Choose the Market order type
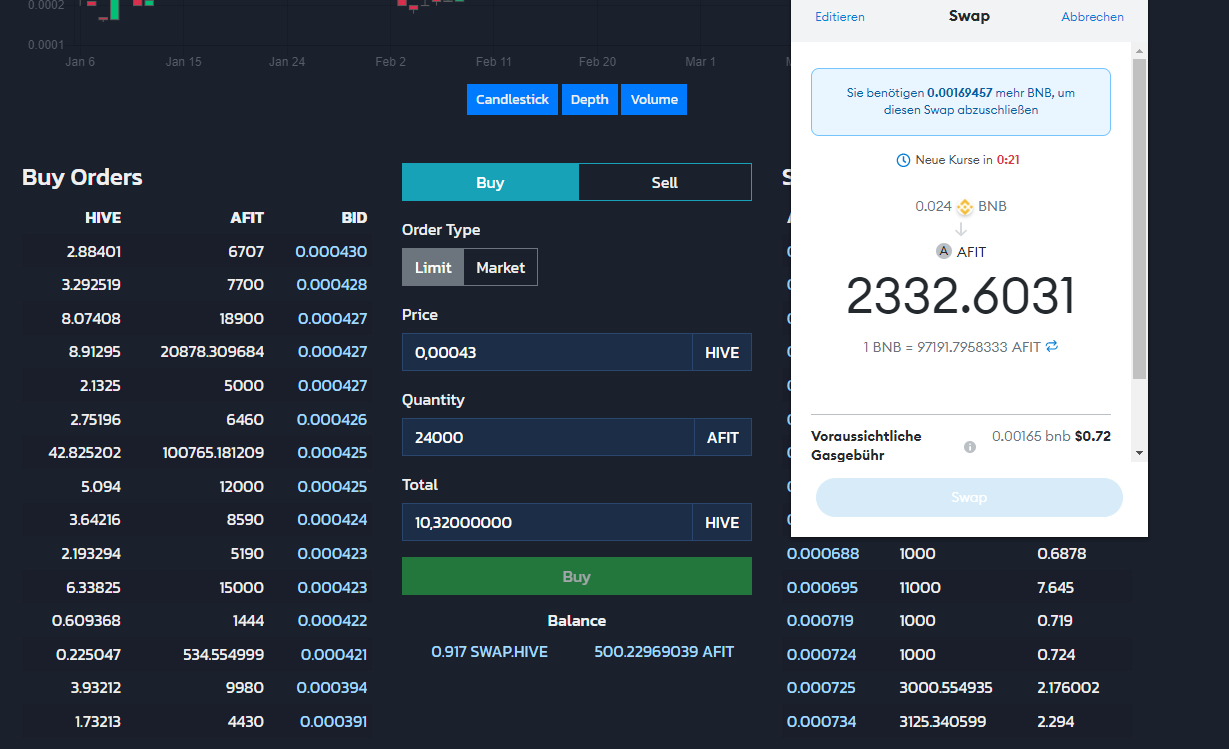 (501, 267)
